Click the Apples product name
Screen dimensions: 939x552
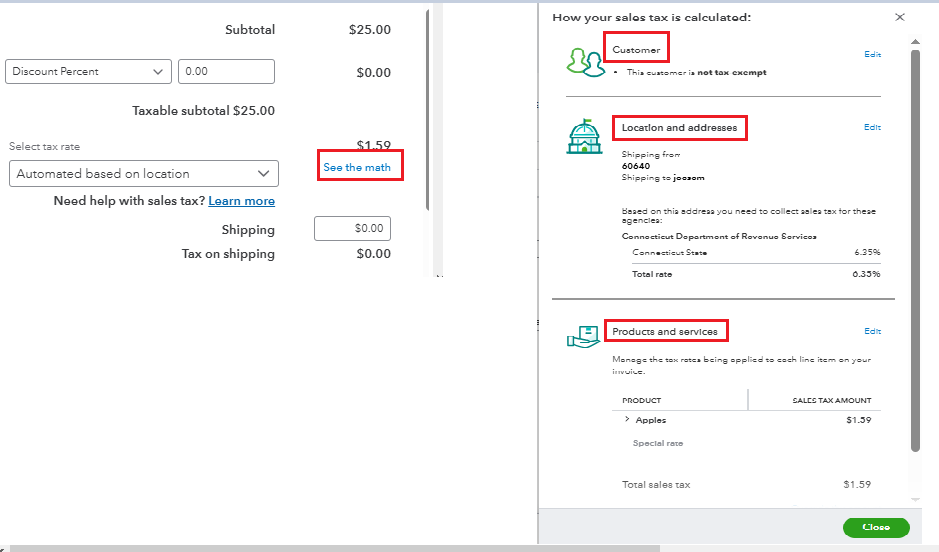tap(650, 420)
